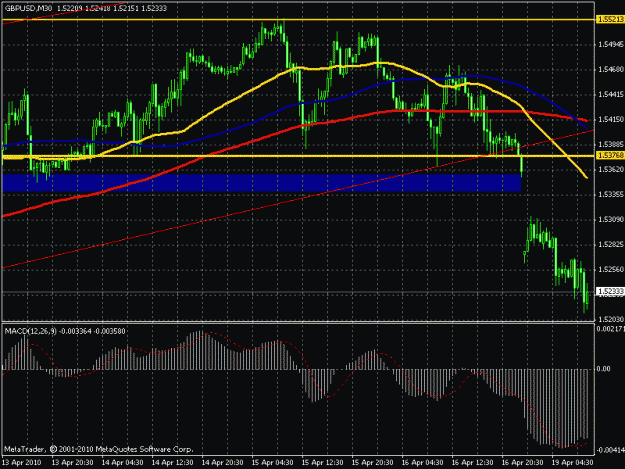Viewport: 625px width, 469px height.
Task: Select the blue rectangle support zone
Action: pyautogui.click(x=261, y=183)
